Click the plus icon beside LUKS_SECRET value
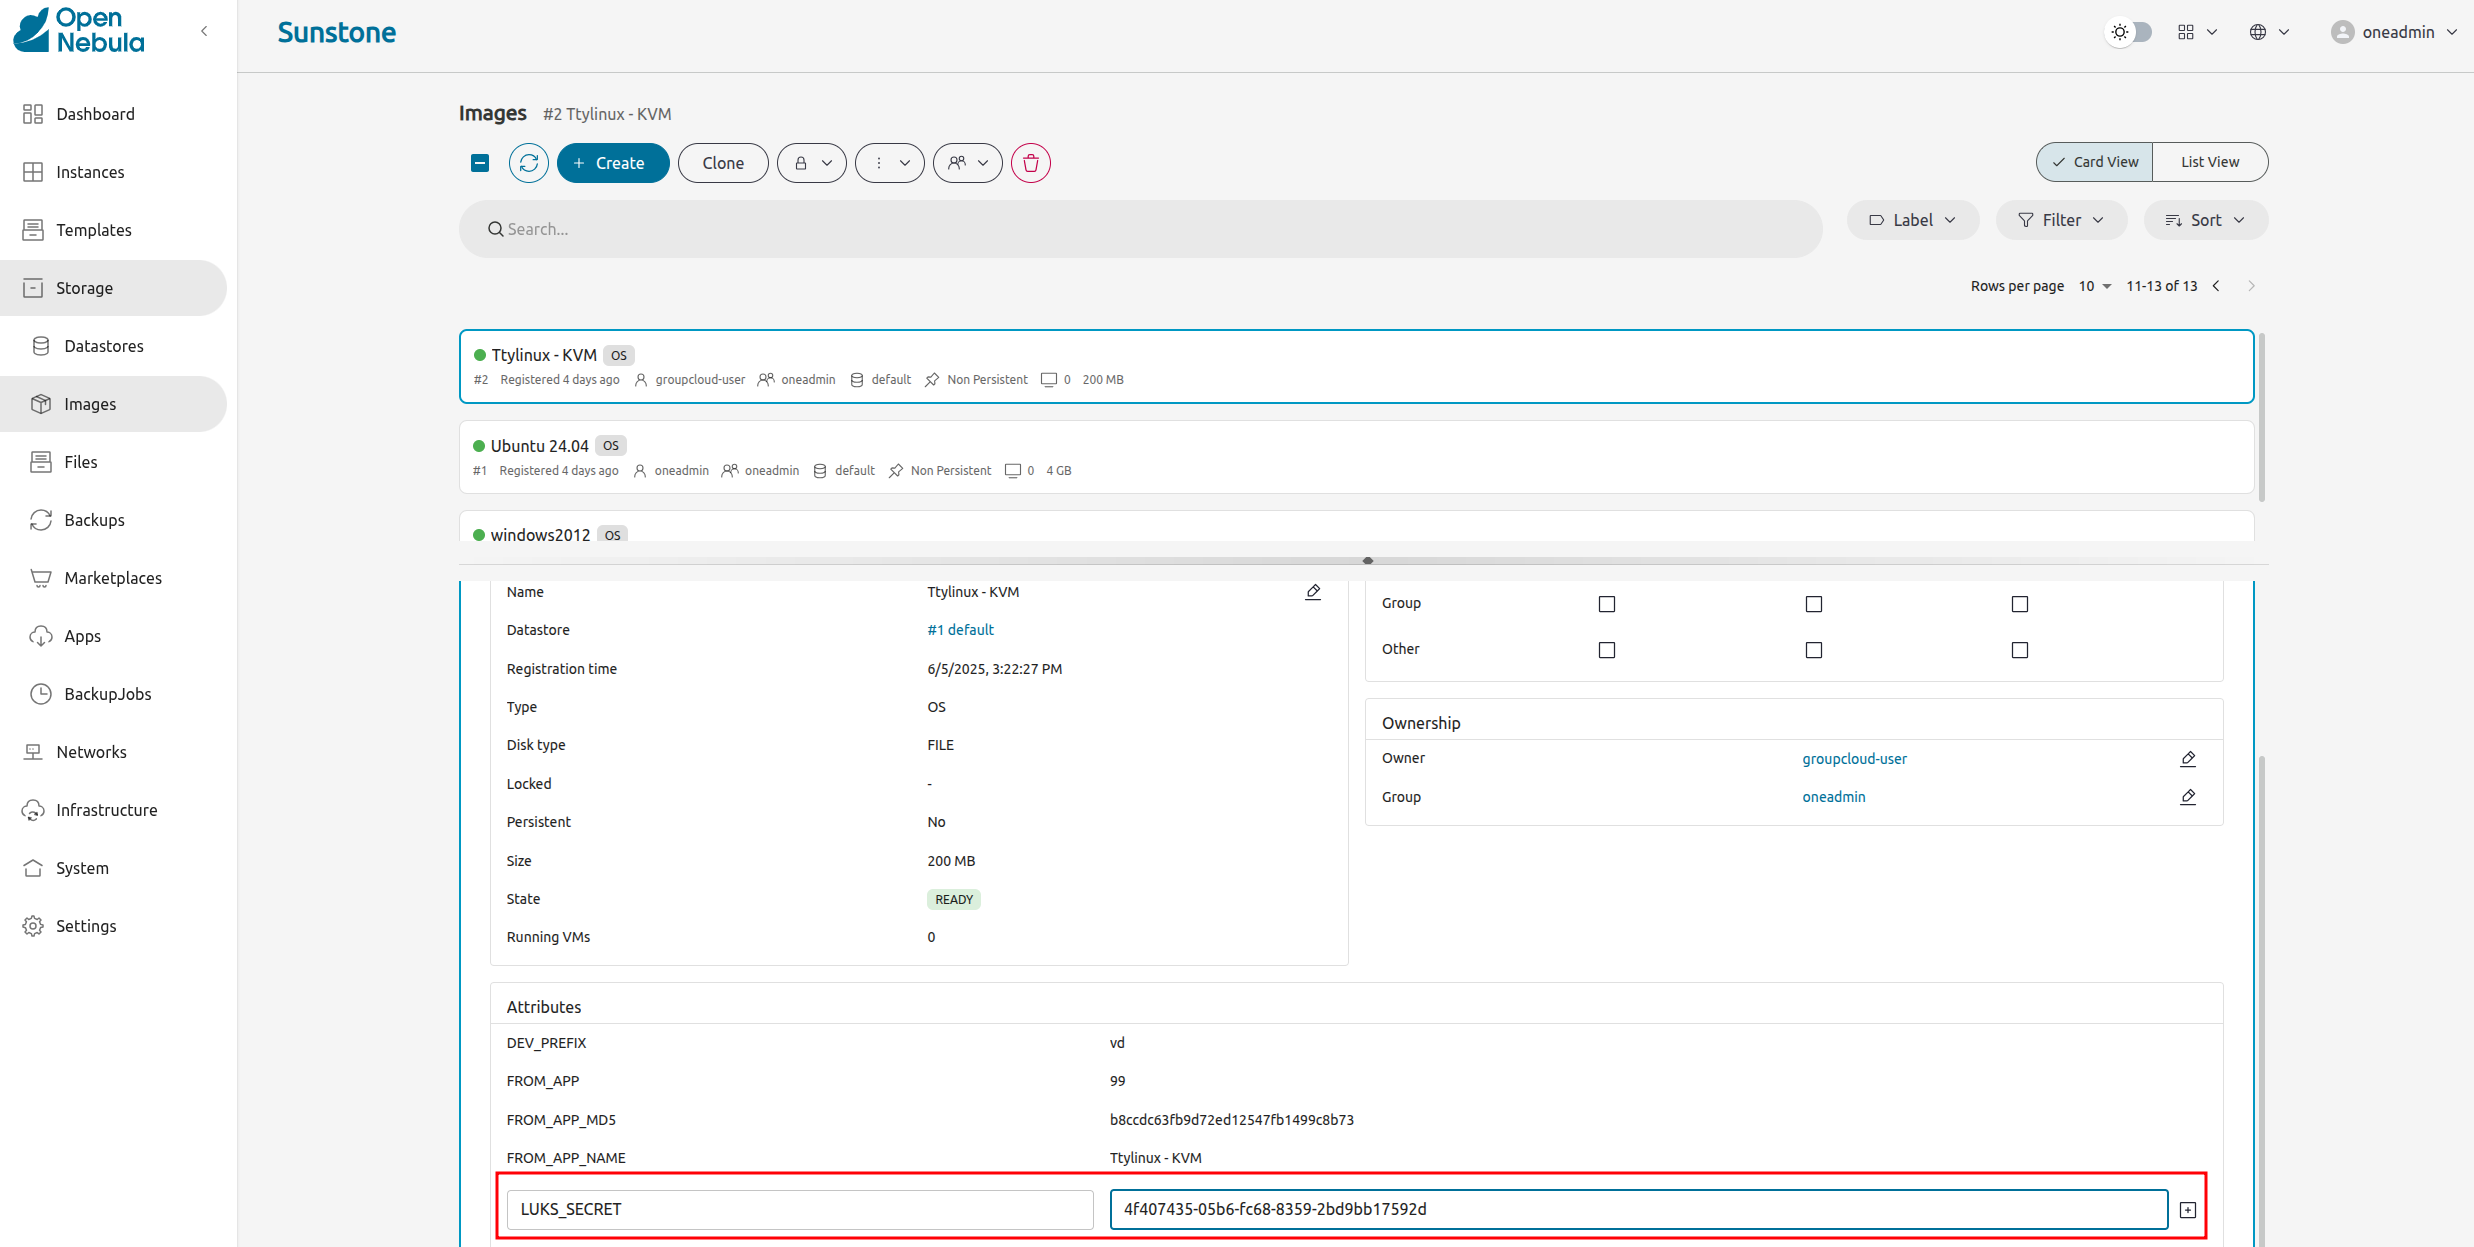Image resolution: width=2474 pixels, height=1247 pixels. coord(2187,1210)
